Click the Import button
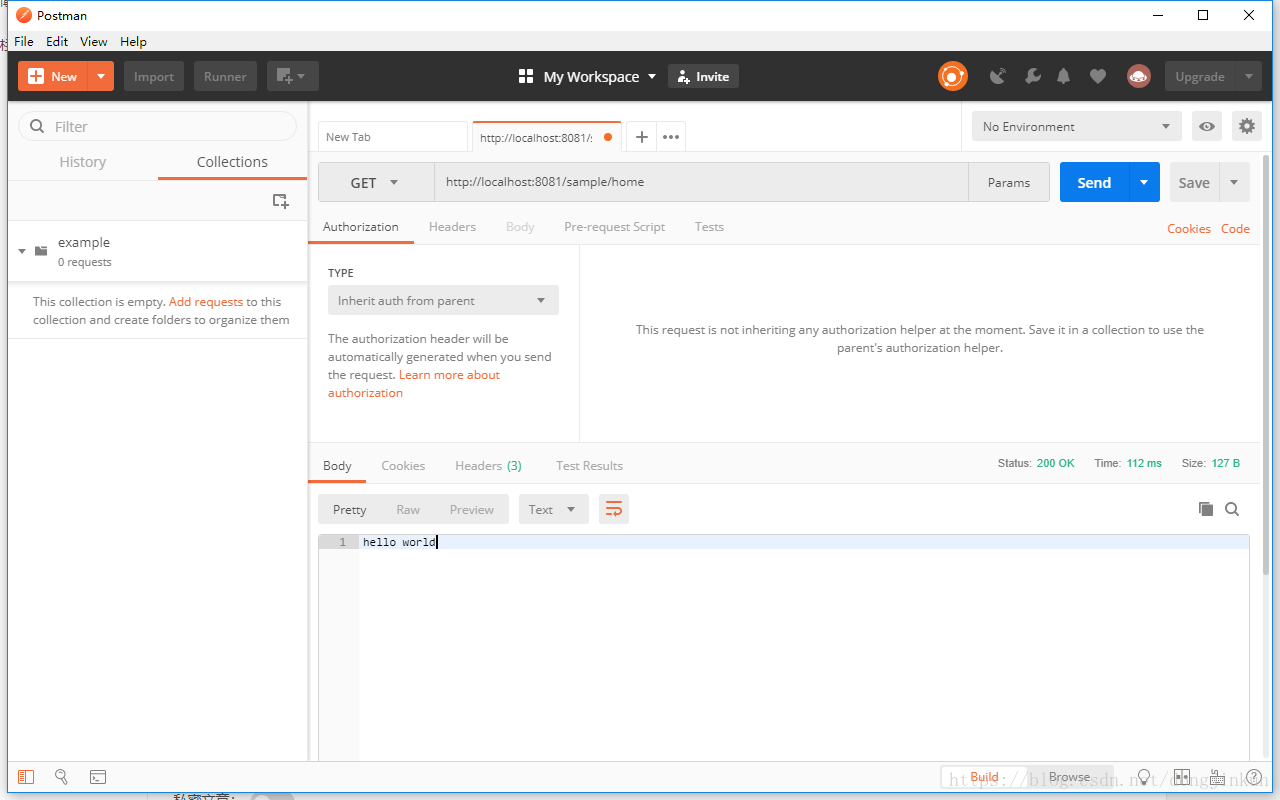Screen dimensions: 1280x800 pyautogui.click(x=154, y=76)
